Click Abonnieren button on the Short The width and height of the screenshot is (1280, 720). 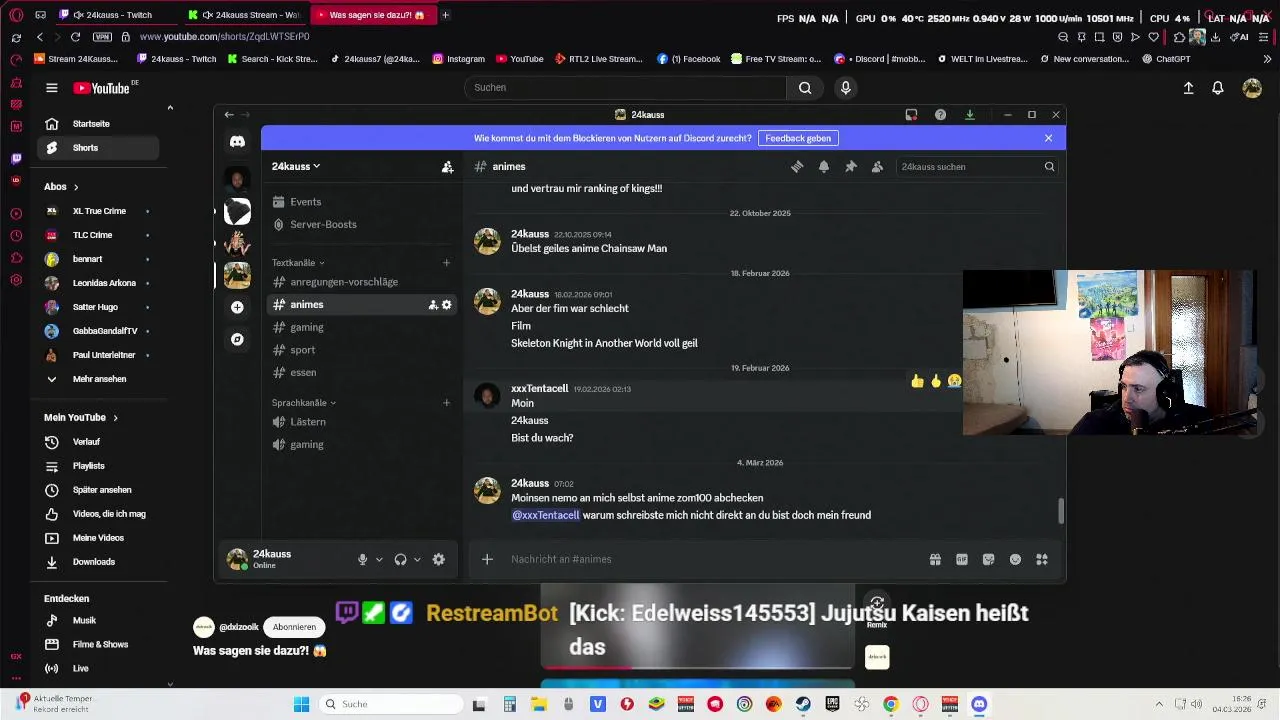click(294, 627)
